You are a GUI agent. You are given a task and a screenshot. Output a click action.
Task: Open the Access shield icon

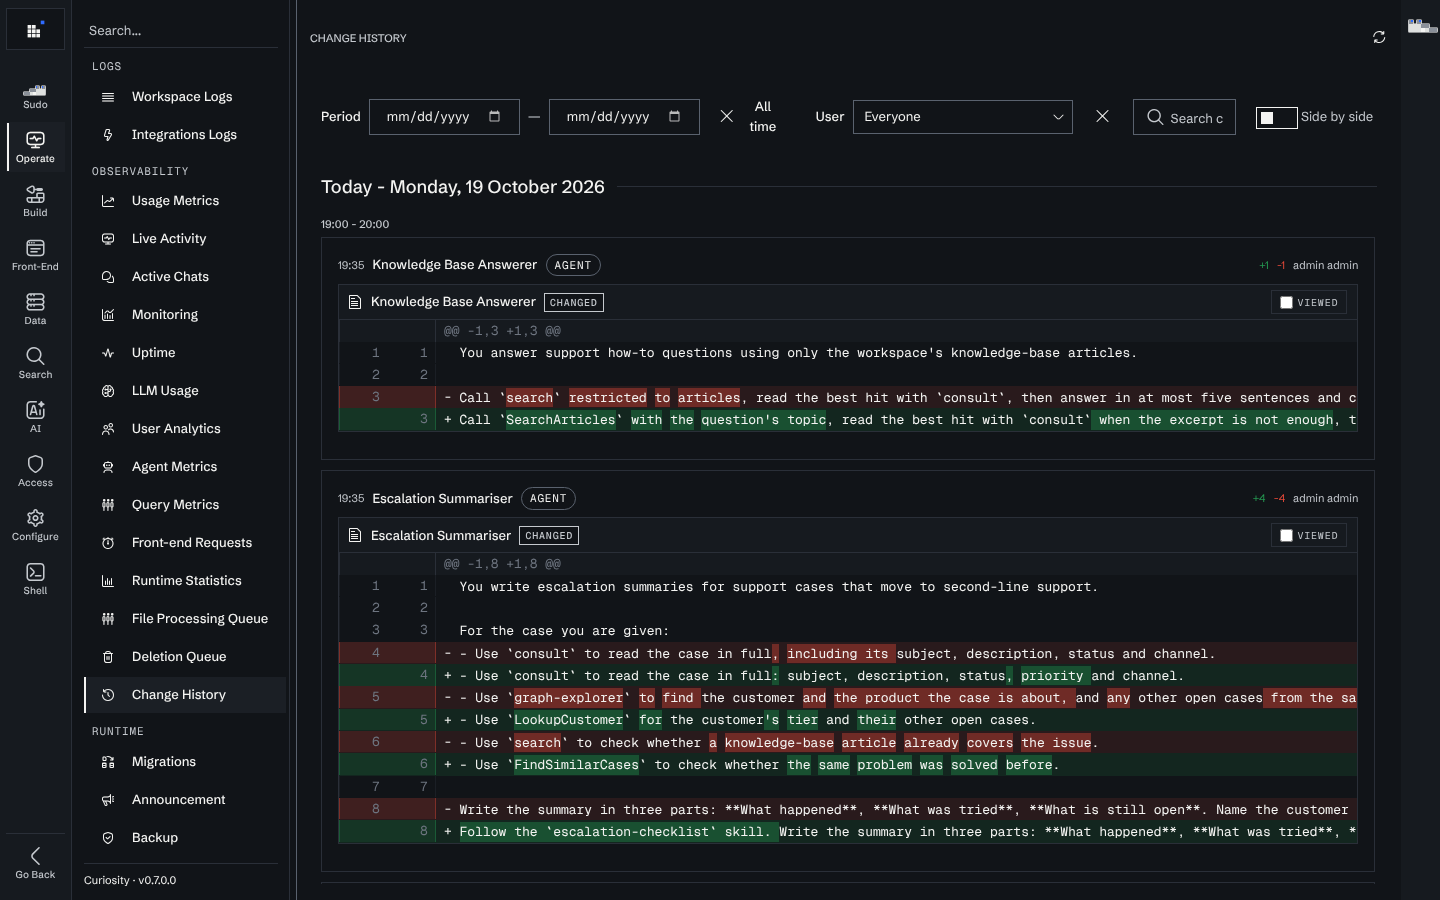coord(35,464)
